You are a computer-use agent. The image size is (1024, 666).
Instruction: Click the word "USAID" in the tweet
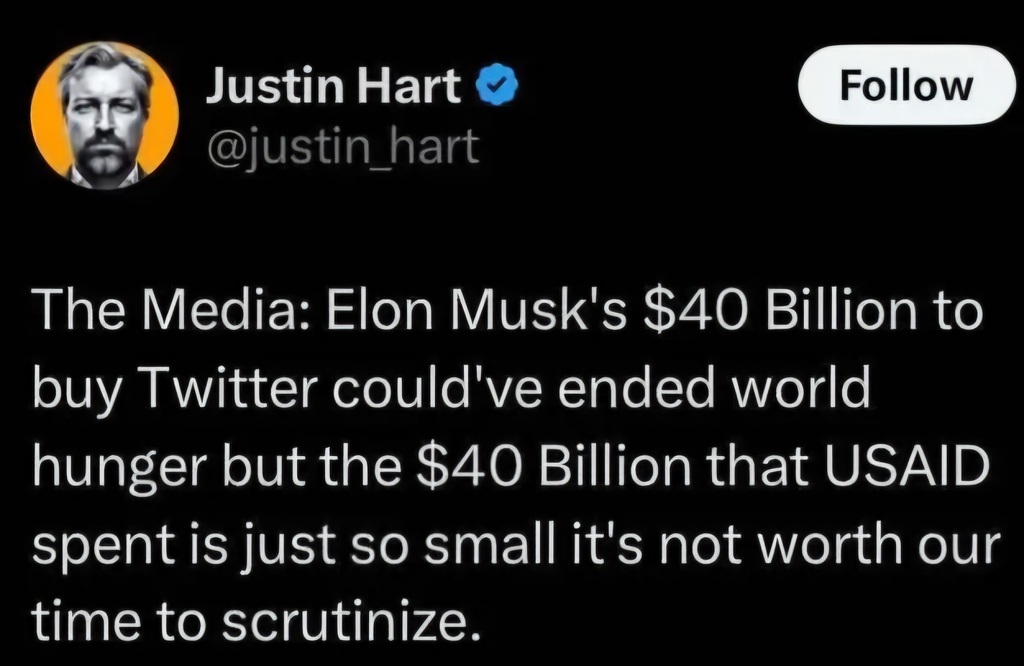point(913,464)
